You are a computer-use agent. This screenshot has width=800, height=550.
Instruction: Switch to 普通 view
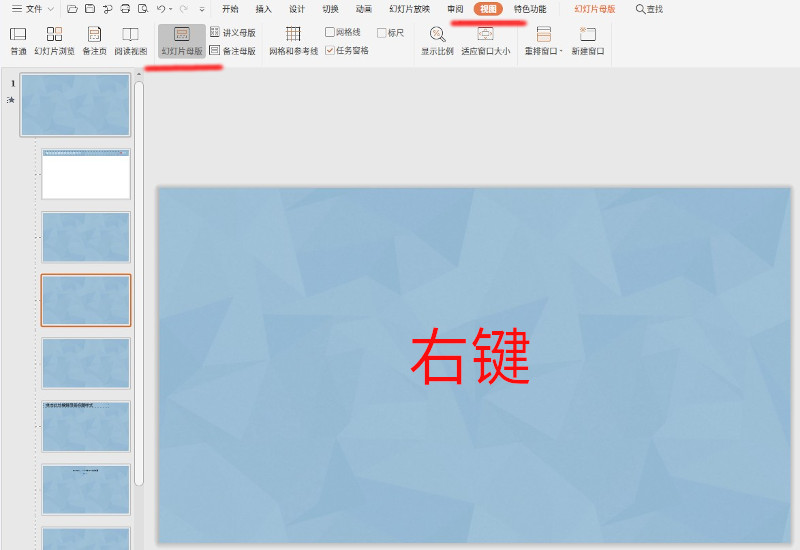(x=18, y=41)
